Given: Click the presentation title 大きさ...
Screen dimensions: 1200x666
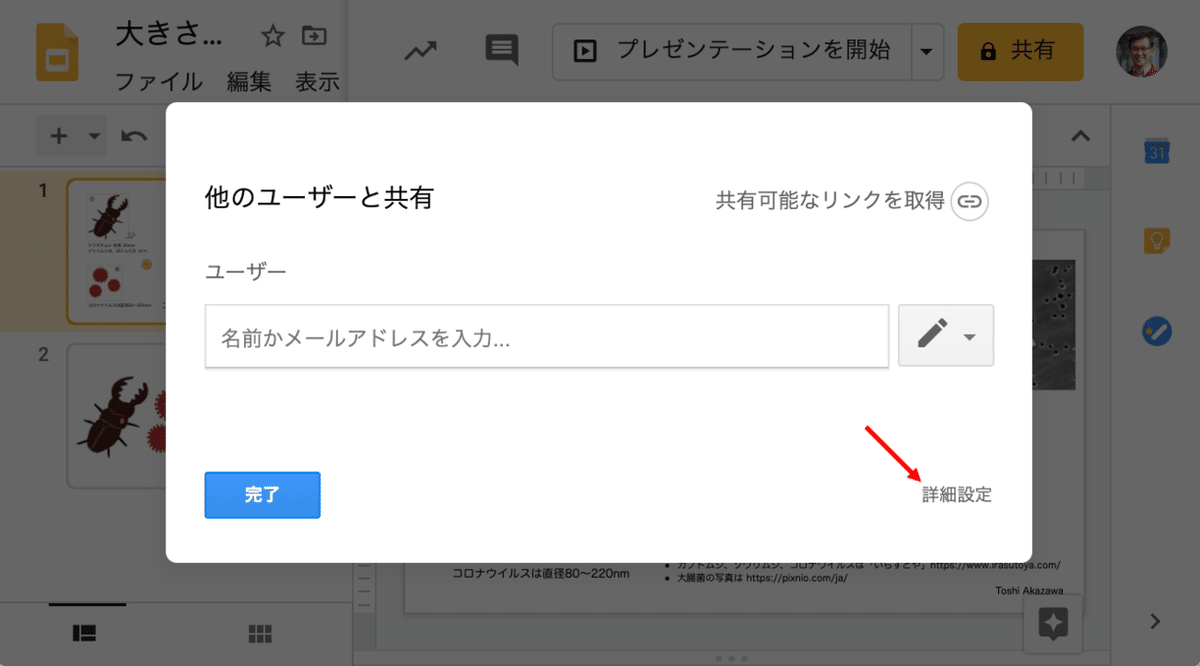Looking at the screenshot, I should (170, 37).
